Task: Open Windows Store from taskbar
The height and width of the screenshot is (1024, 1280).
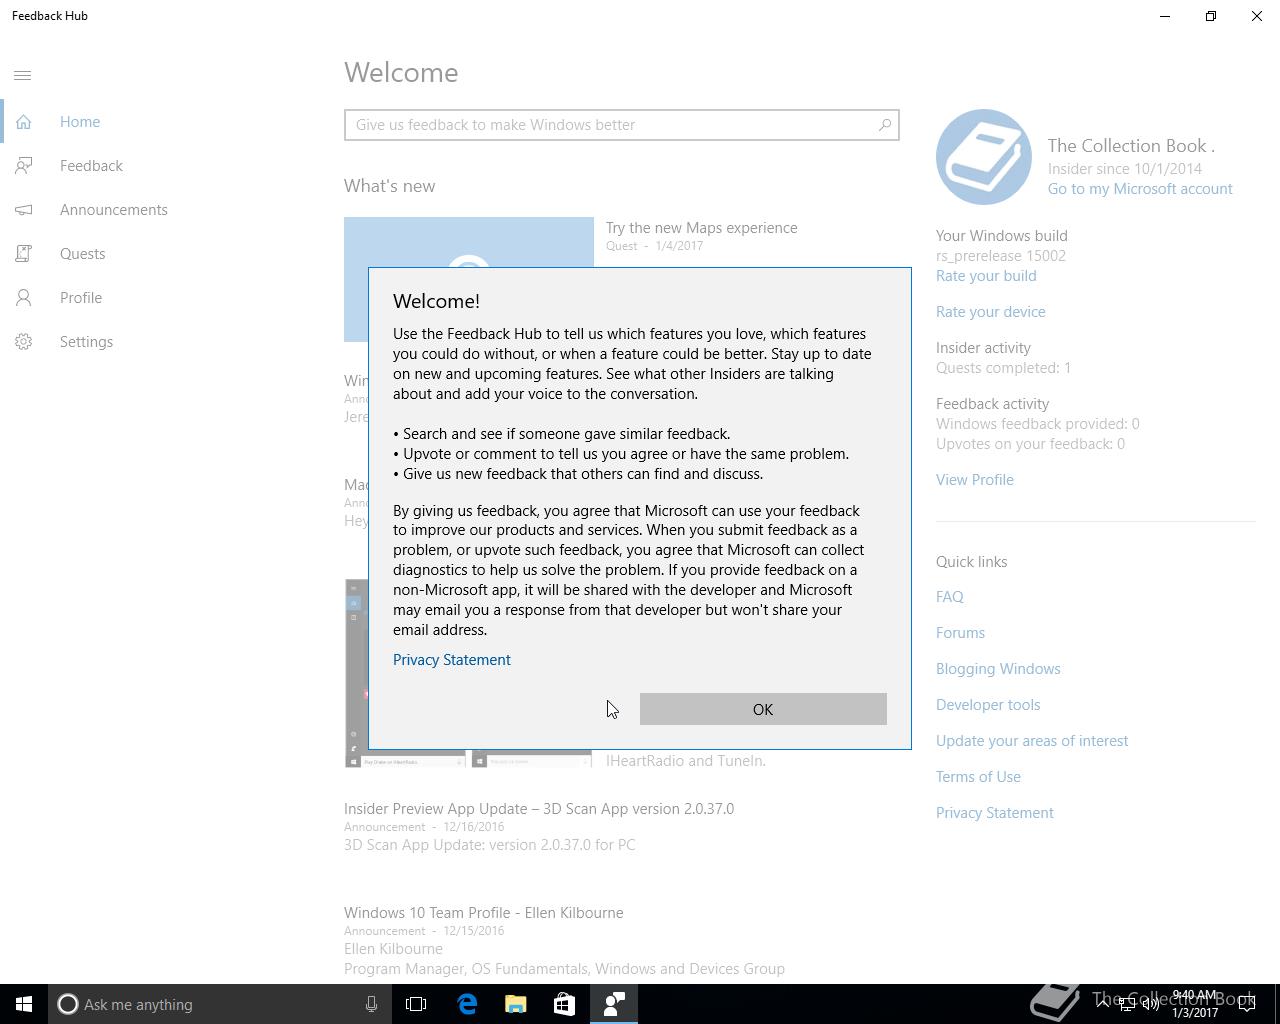Action: pyautogui.click(x=564, y=1004)
